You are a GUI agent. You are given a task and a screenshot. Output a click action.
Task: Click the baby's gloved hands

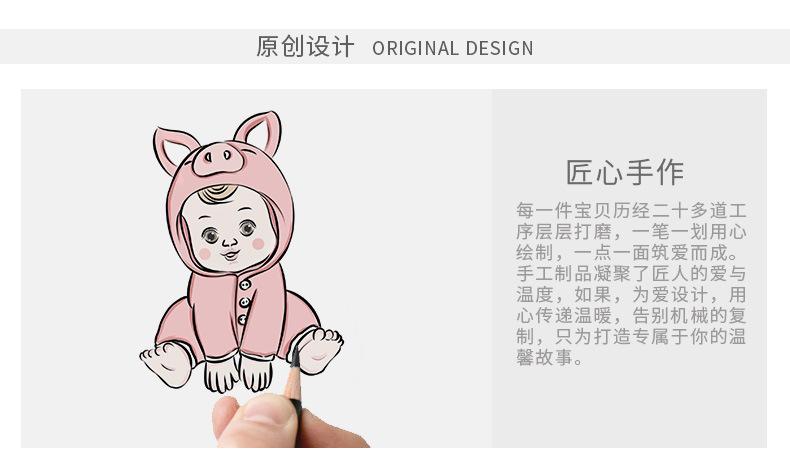tap(238, 373)
